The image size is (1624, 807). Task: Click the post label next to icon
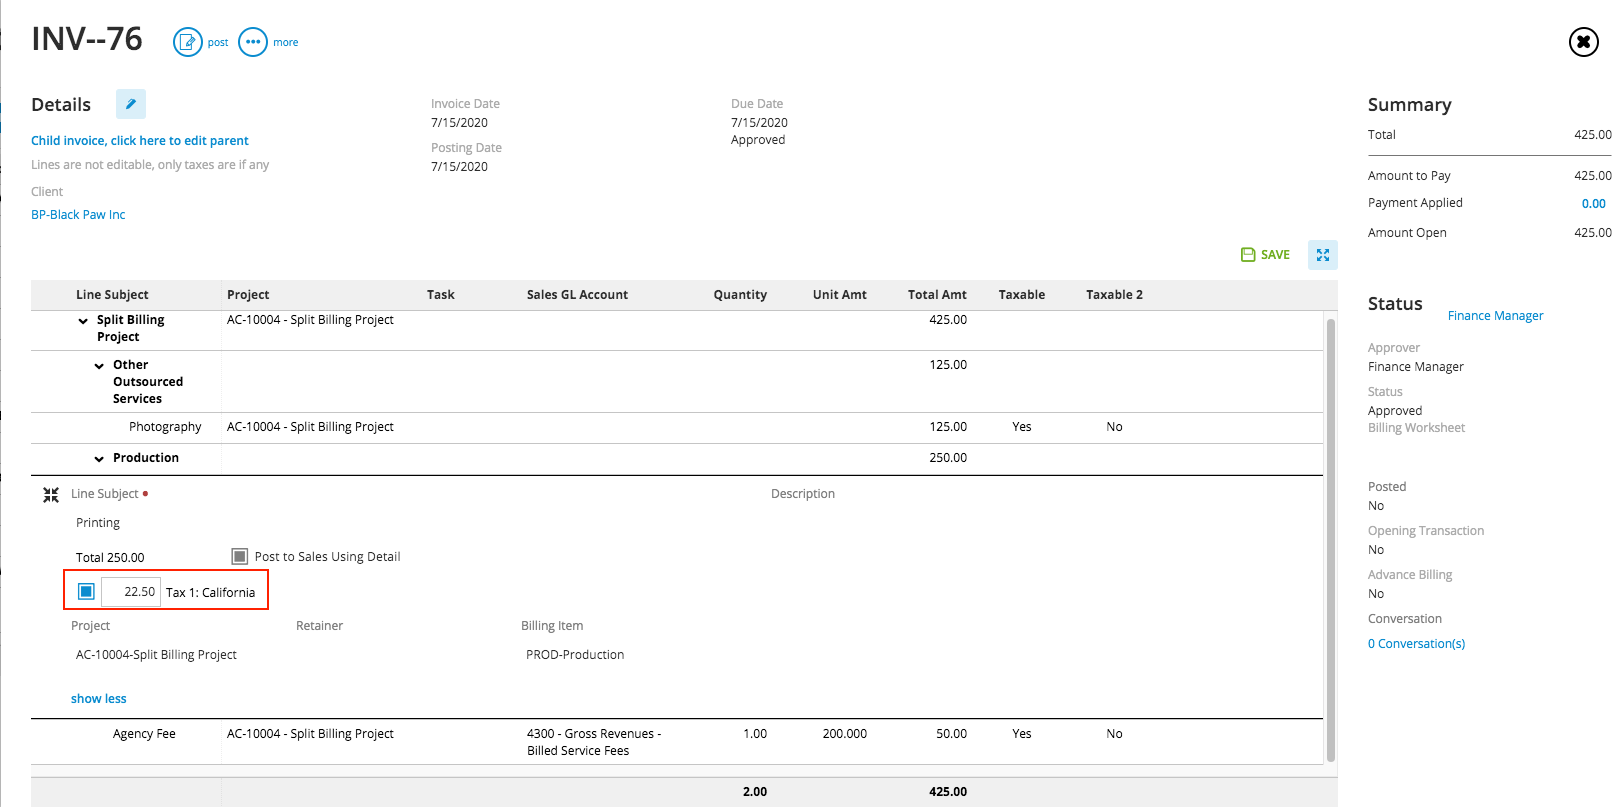pos(218,43)
